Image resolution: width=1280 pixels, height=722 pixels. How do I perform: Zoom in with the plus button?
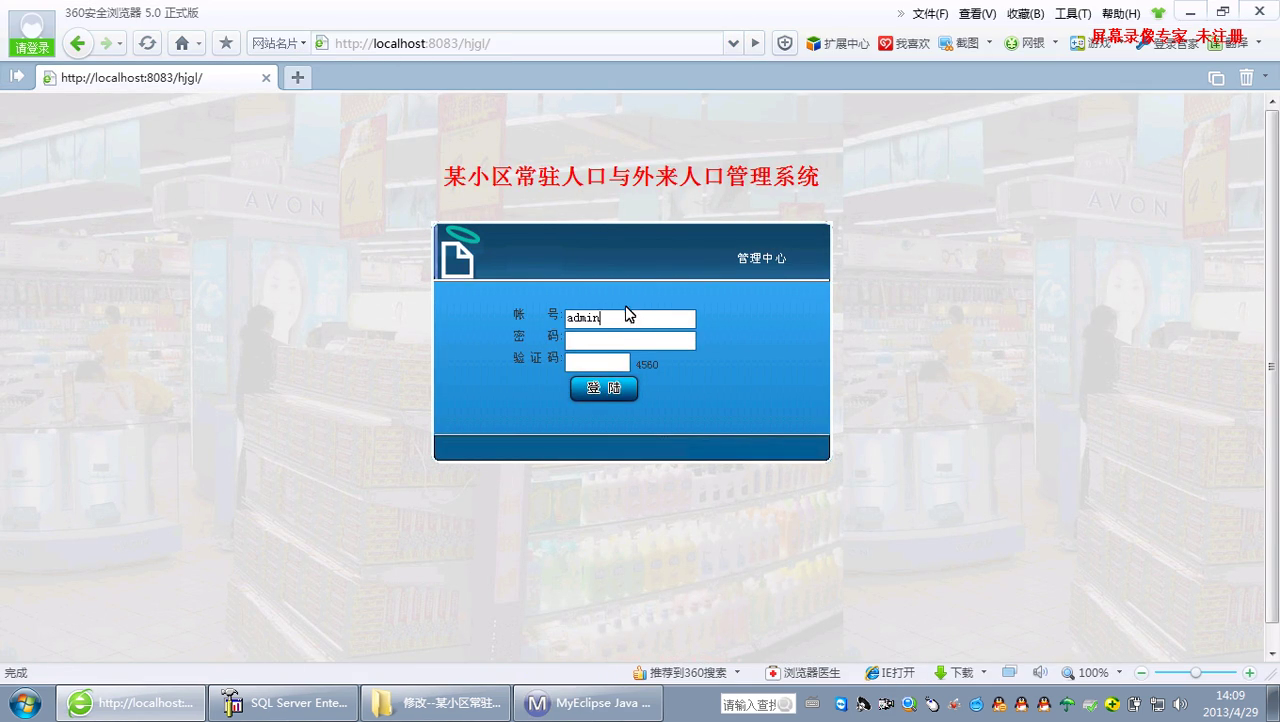pos(1249,673)
